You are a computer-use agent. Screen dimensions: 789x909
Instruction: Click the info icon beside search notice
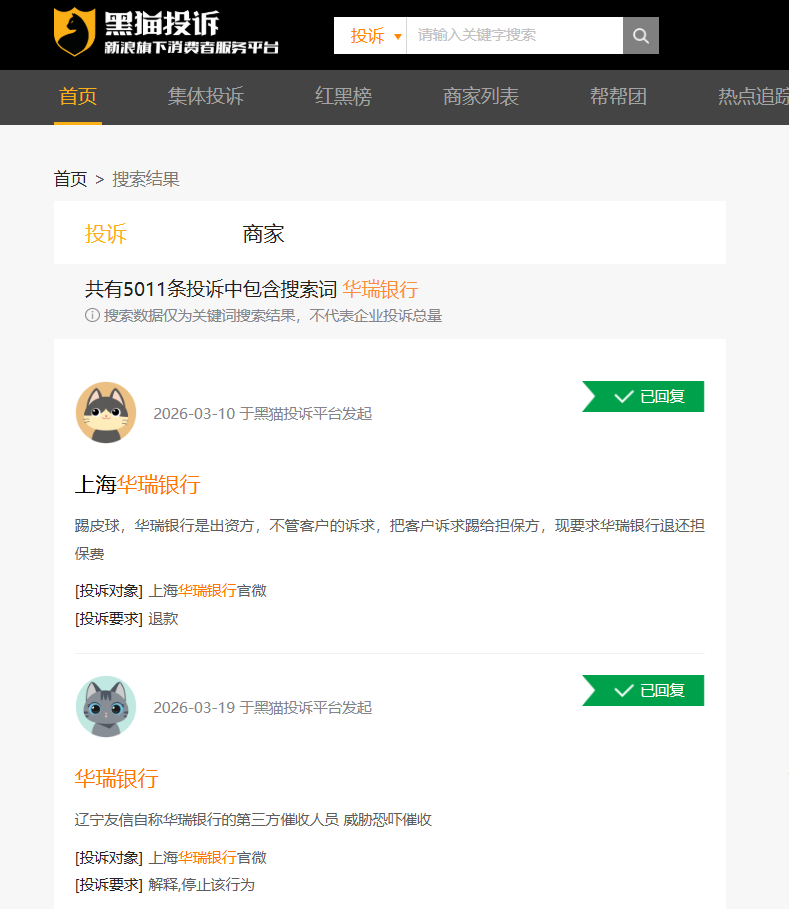click(92, 316)
